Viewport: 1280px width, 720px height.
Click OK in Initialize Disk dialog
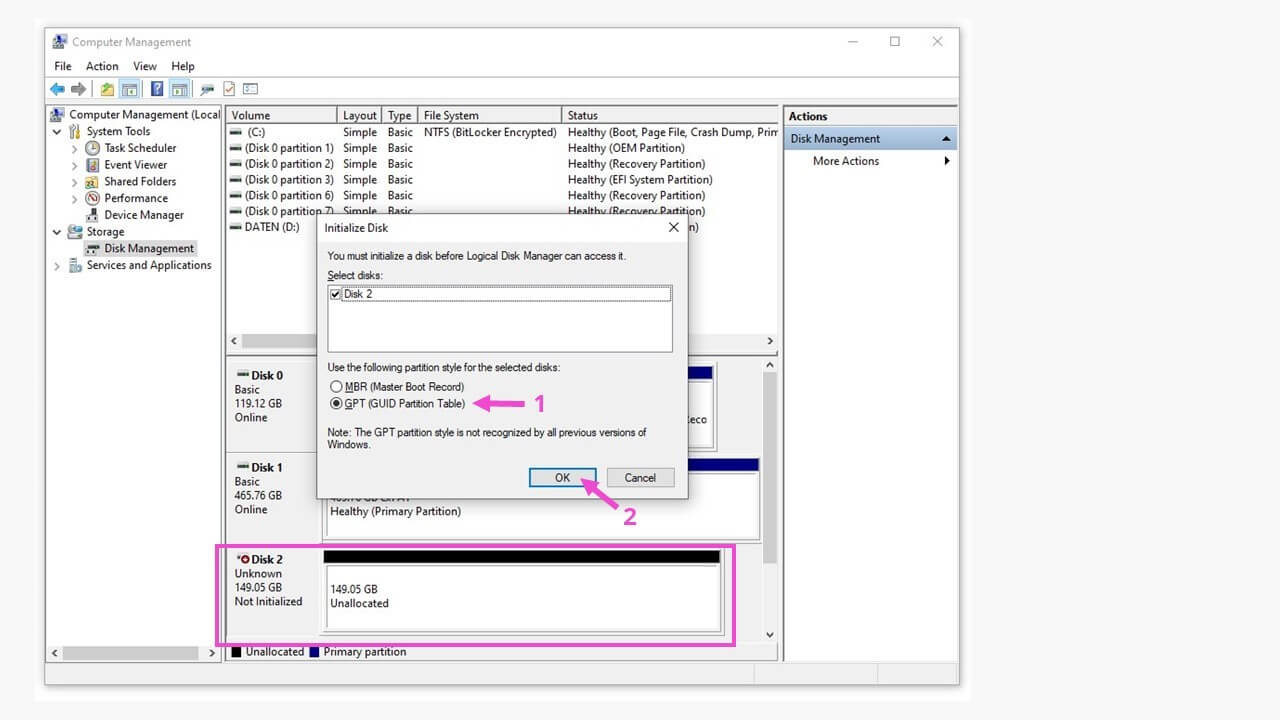(563, 478)
